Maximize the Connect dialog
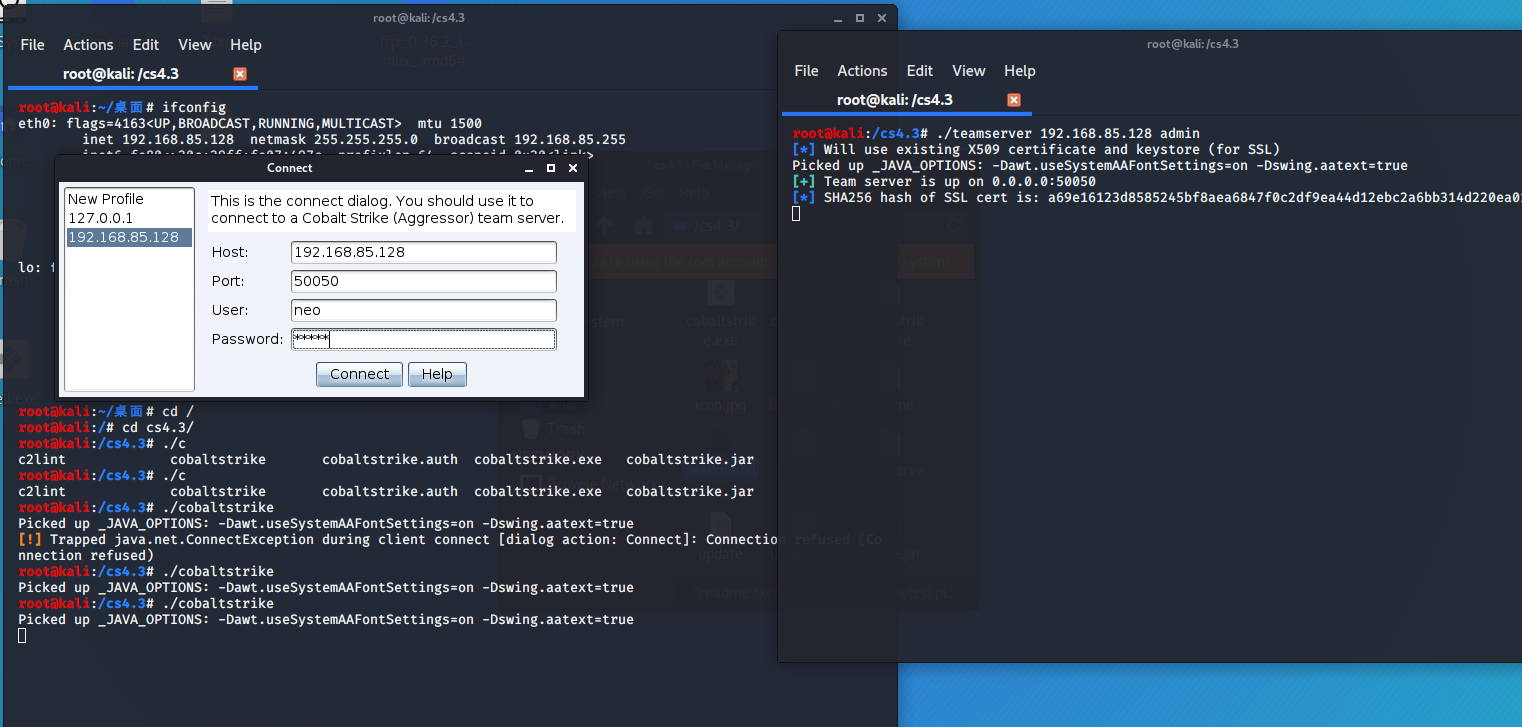 551,168
